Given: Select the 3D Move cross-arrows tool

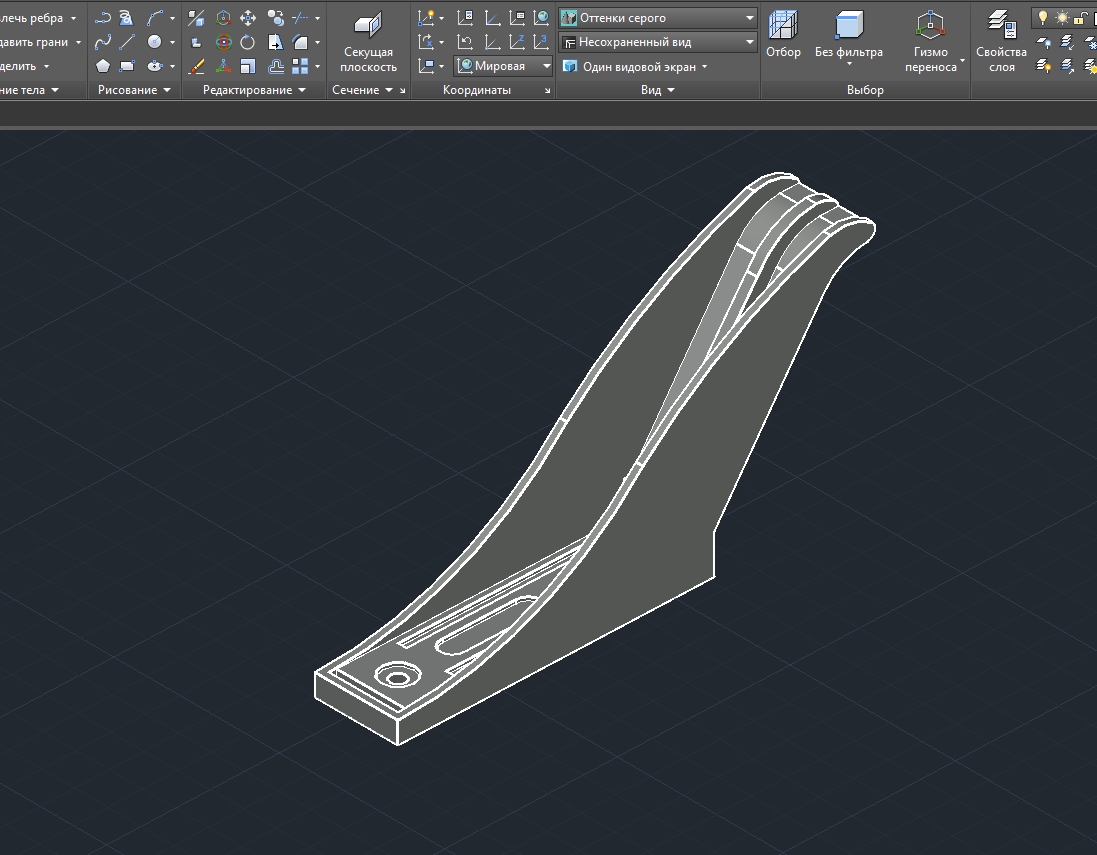Looking at the screenshot, I should click(x=248, y=18).
